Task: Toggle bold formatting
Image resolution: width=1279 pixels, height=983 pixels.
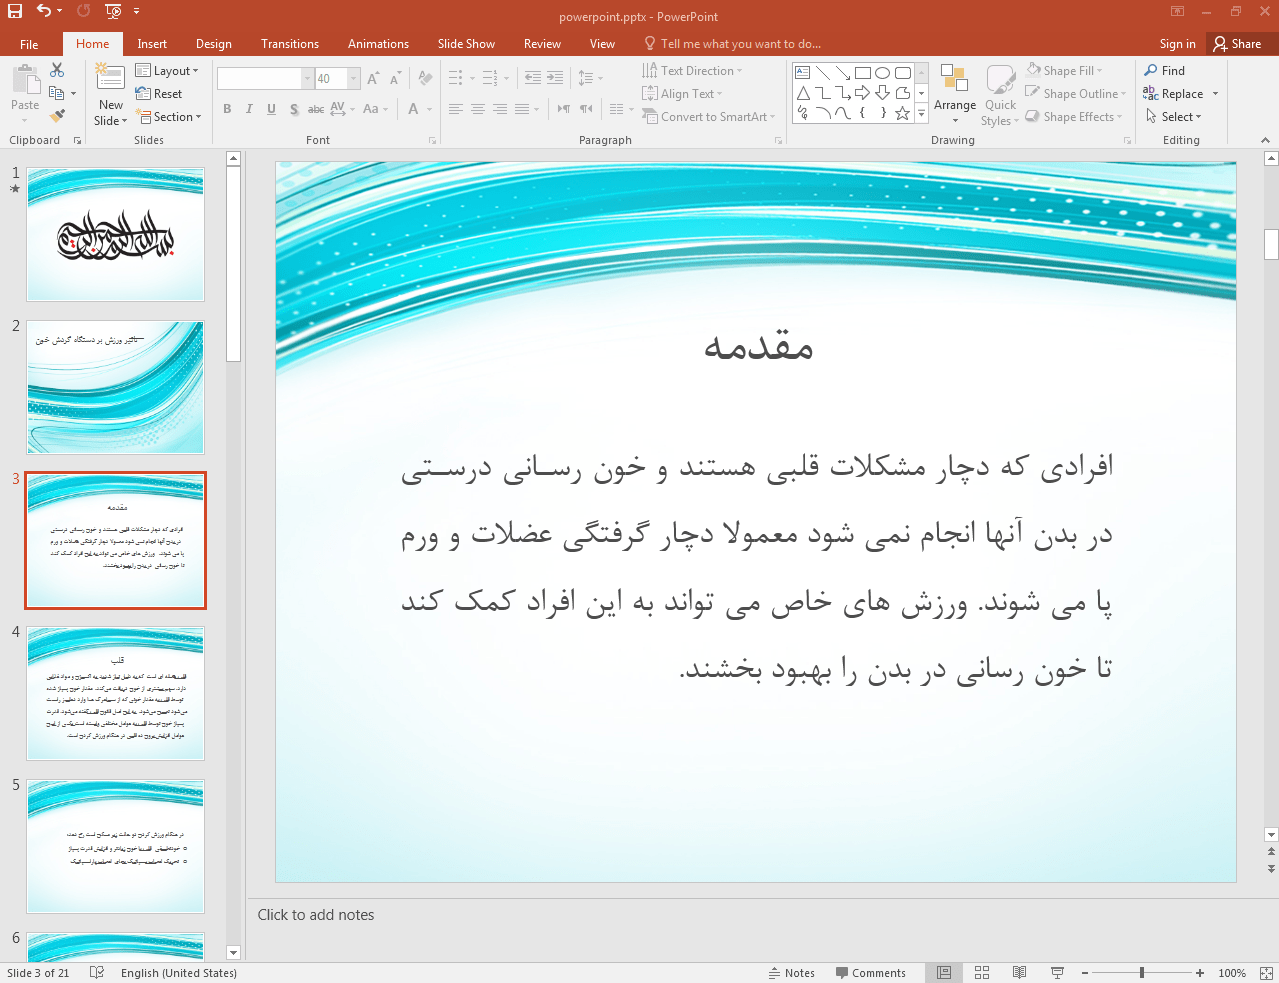Action: 227,109
